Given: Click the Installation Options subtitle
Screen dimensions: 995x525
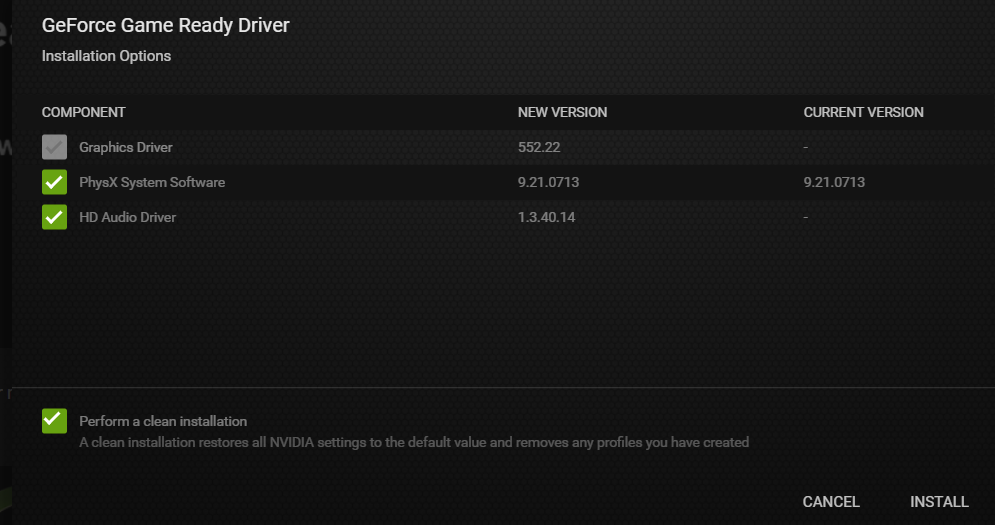Looking at the screenshot, I should [x=107, y=56].
